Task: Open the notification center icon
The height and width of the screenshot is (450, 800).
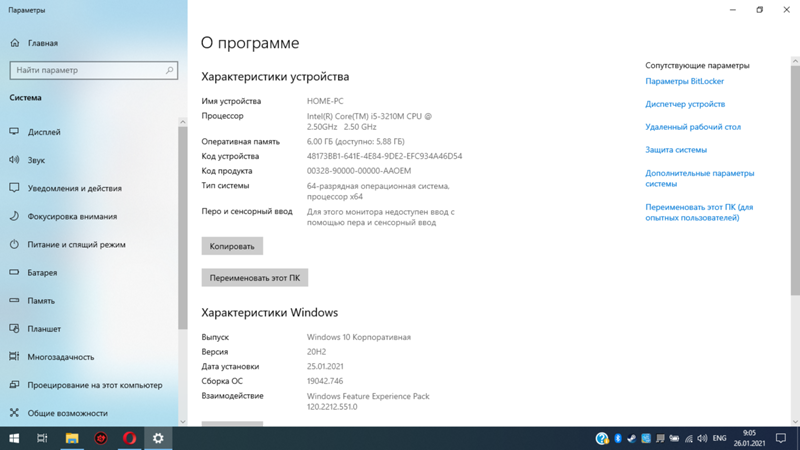Action: click(781, 438)
